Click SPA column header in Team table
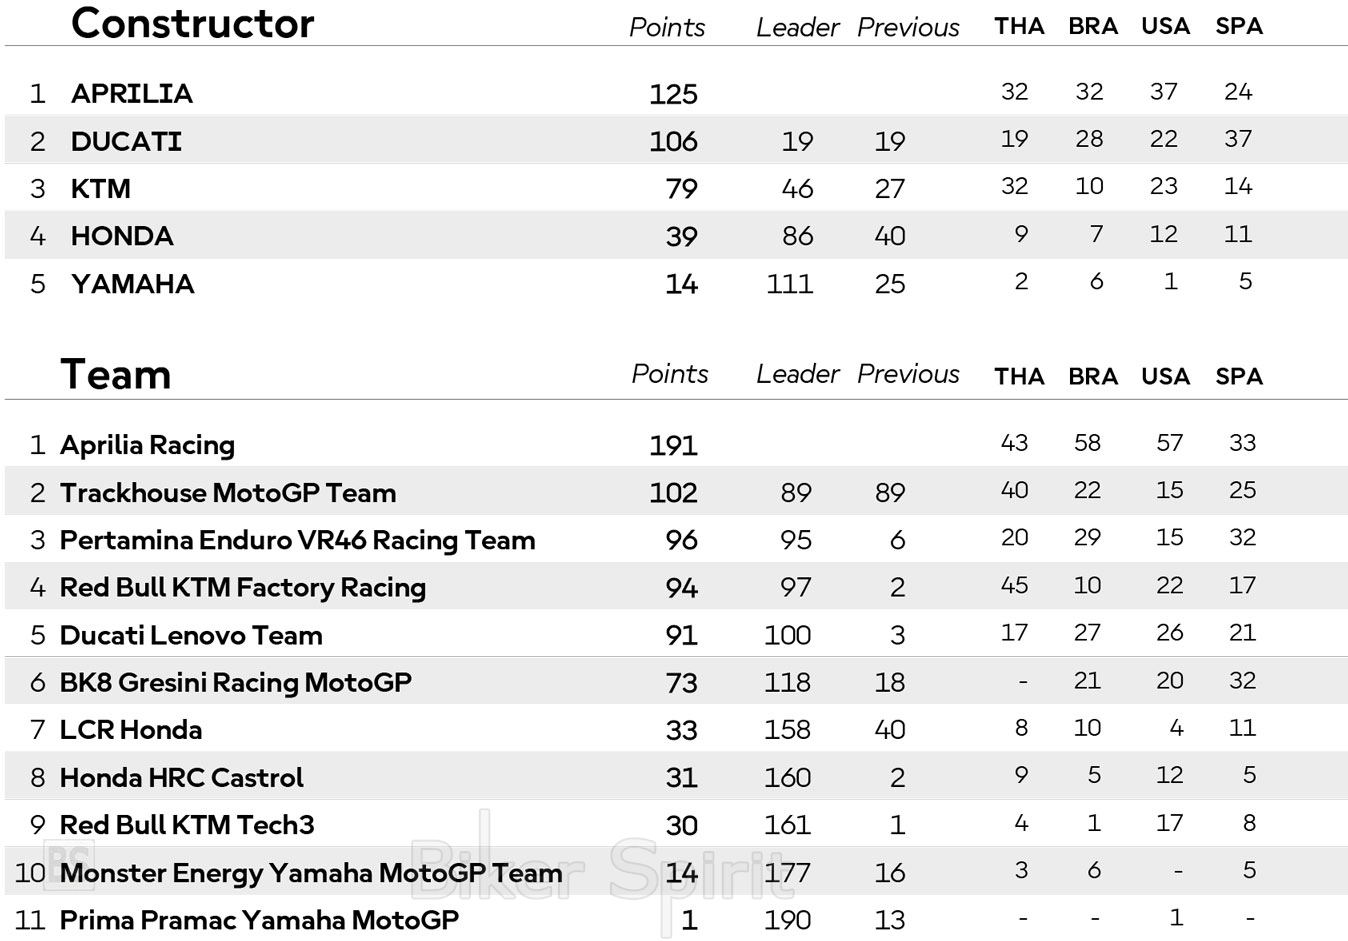This screenshot has height=941, width=1348. coord(1239,377)
